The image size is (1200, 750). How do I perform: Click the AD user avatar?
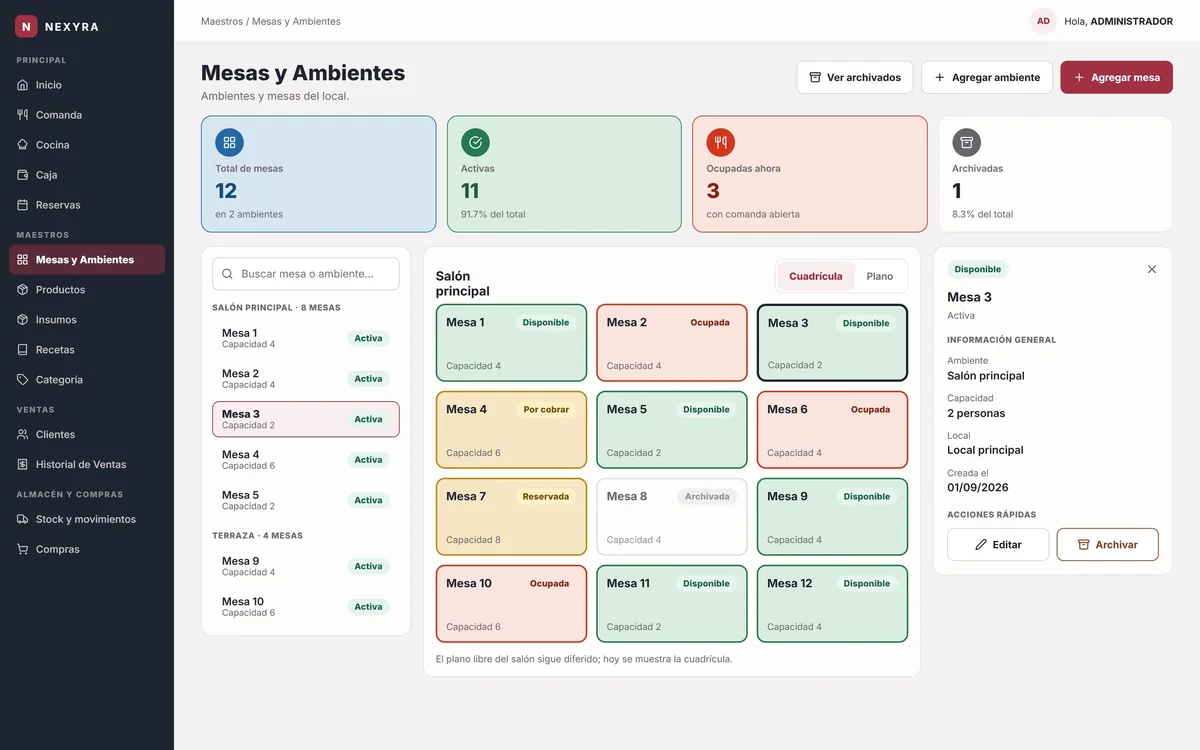tap(1043, 21)
